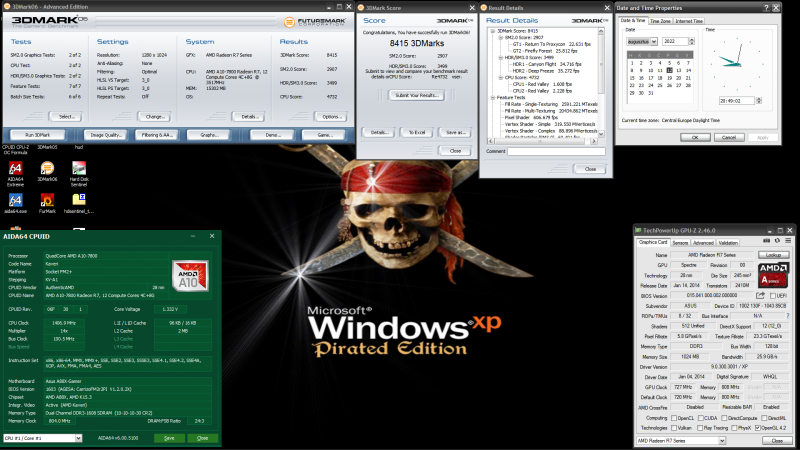Toggle the Vulkan checkbox
This screenshot has height=450, width=800.
674,428
